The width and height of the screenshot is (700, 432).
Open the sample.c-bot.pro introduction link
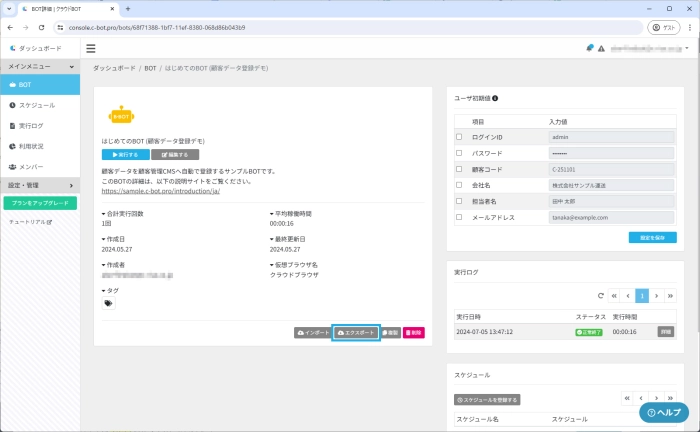pyautogui.click(x=163, y=190)
